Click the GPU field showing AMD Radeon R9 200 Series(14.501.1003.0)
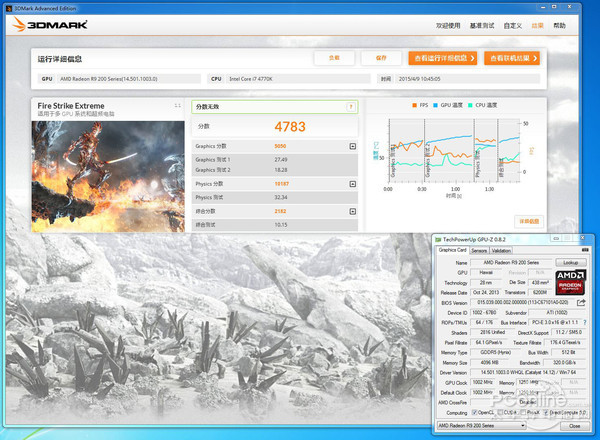This screenshot has height=440, width=600. click(x=129, y=79)
